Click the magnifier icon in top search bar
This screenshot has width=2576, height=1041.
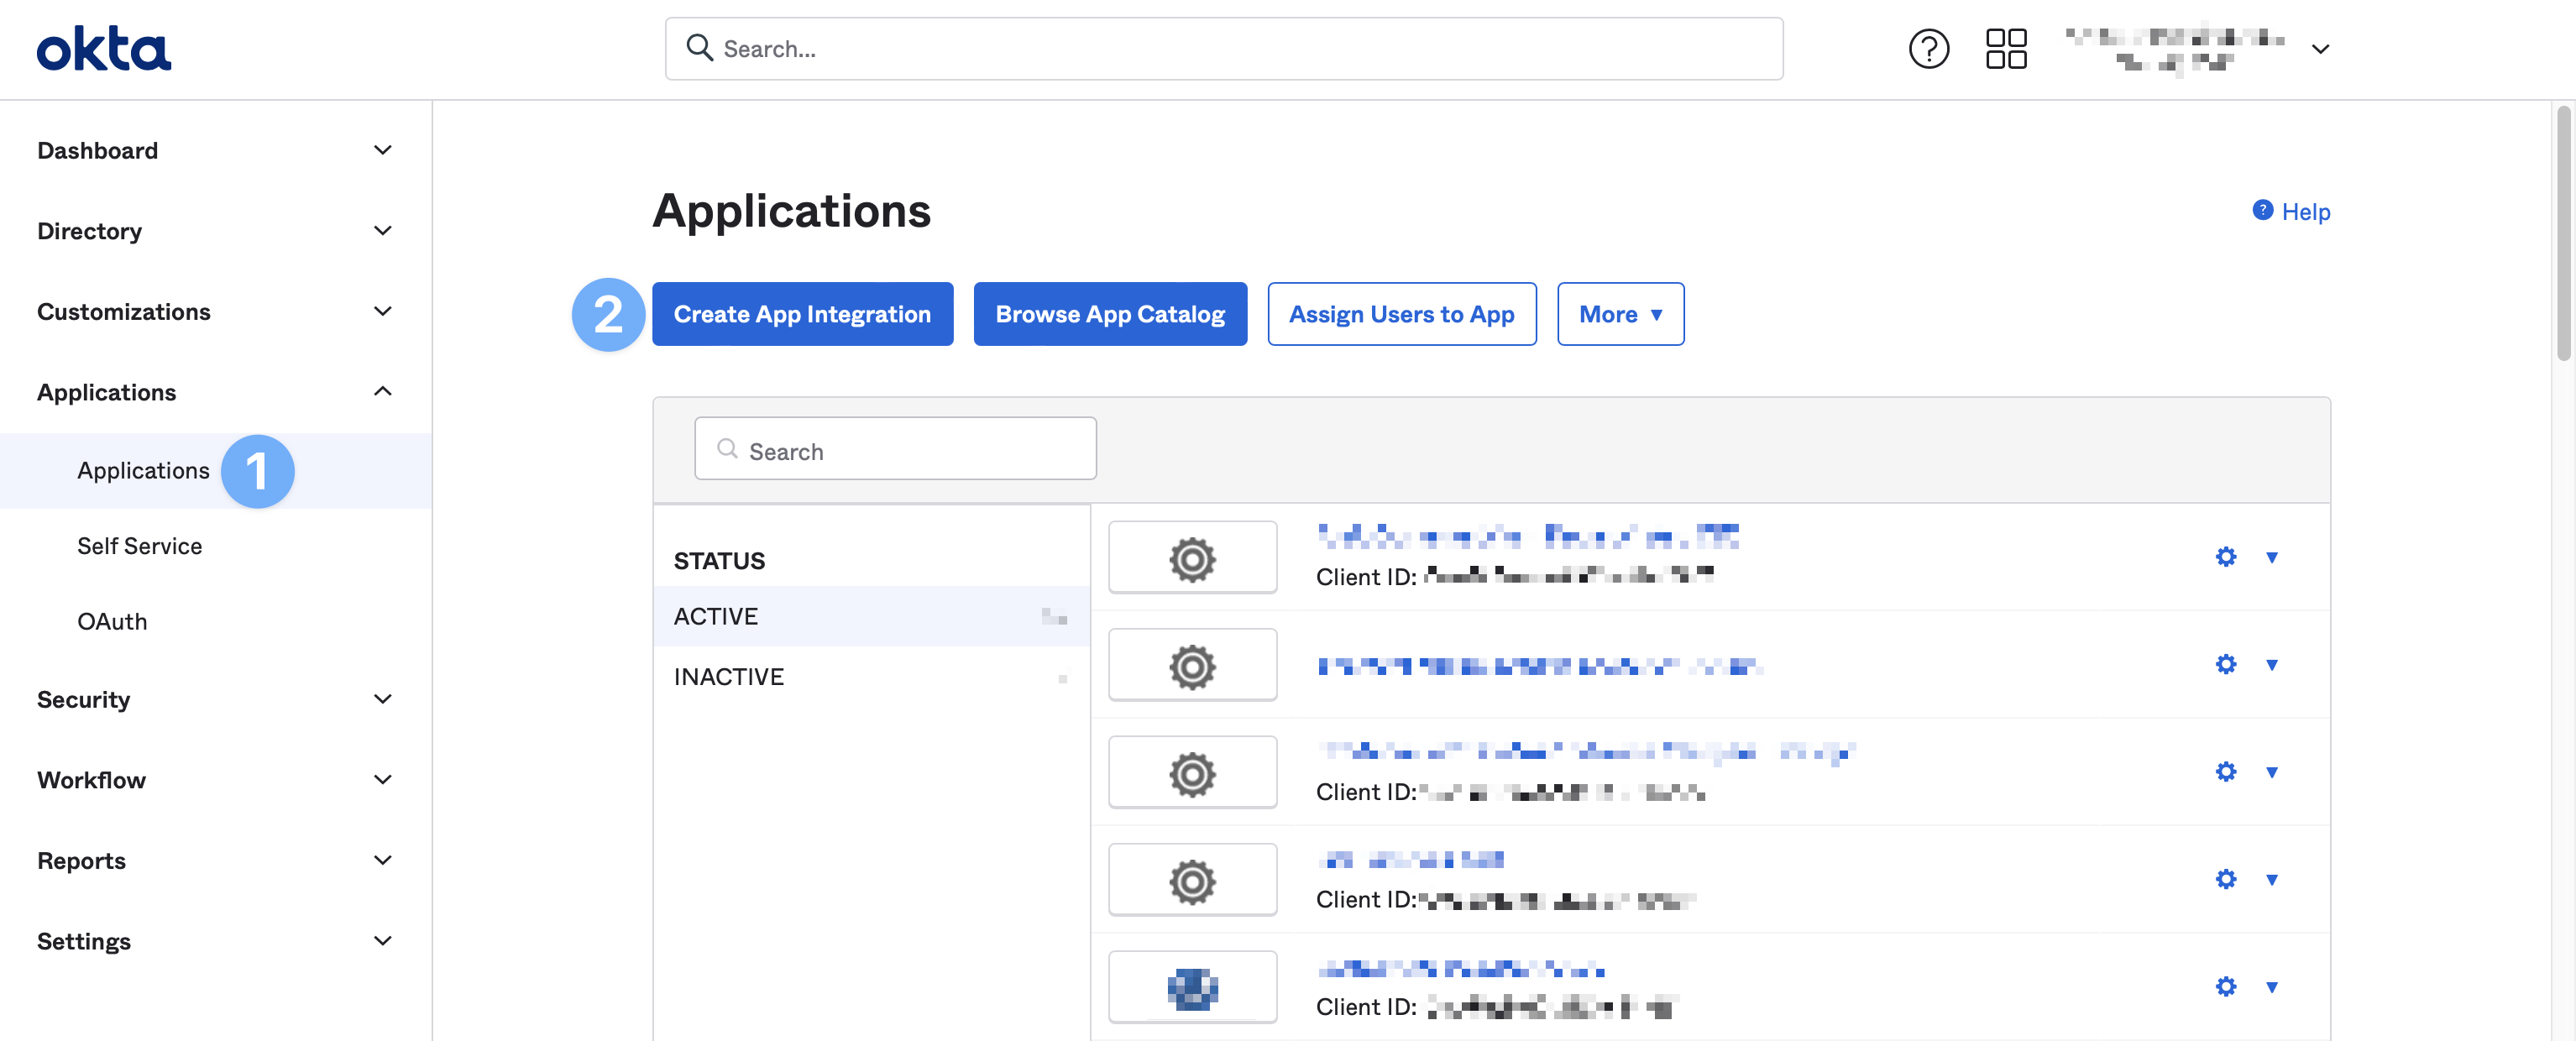pyautogui.click(x=699, y=48)
